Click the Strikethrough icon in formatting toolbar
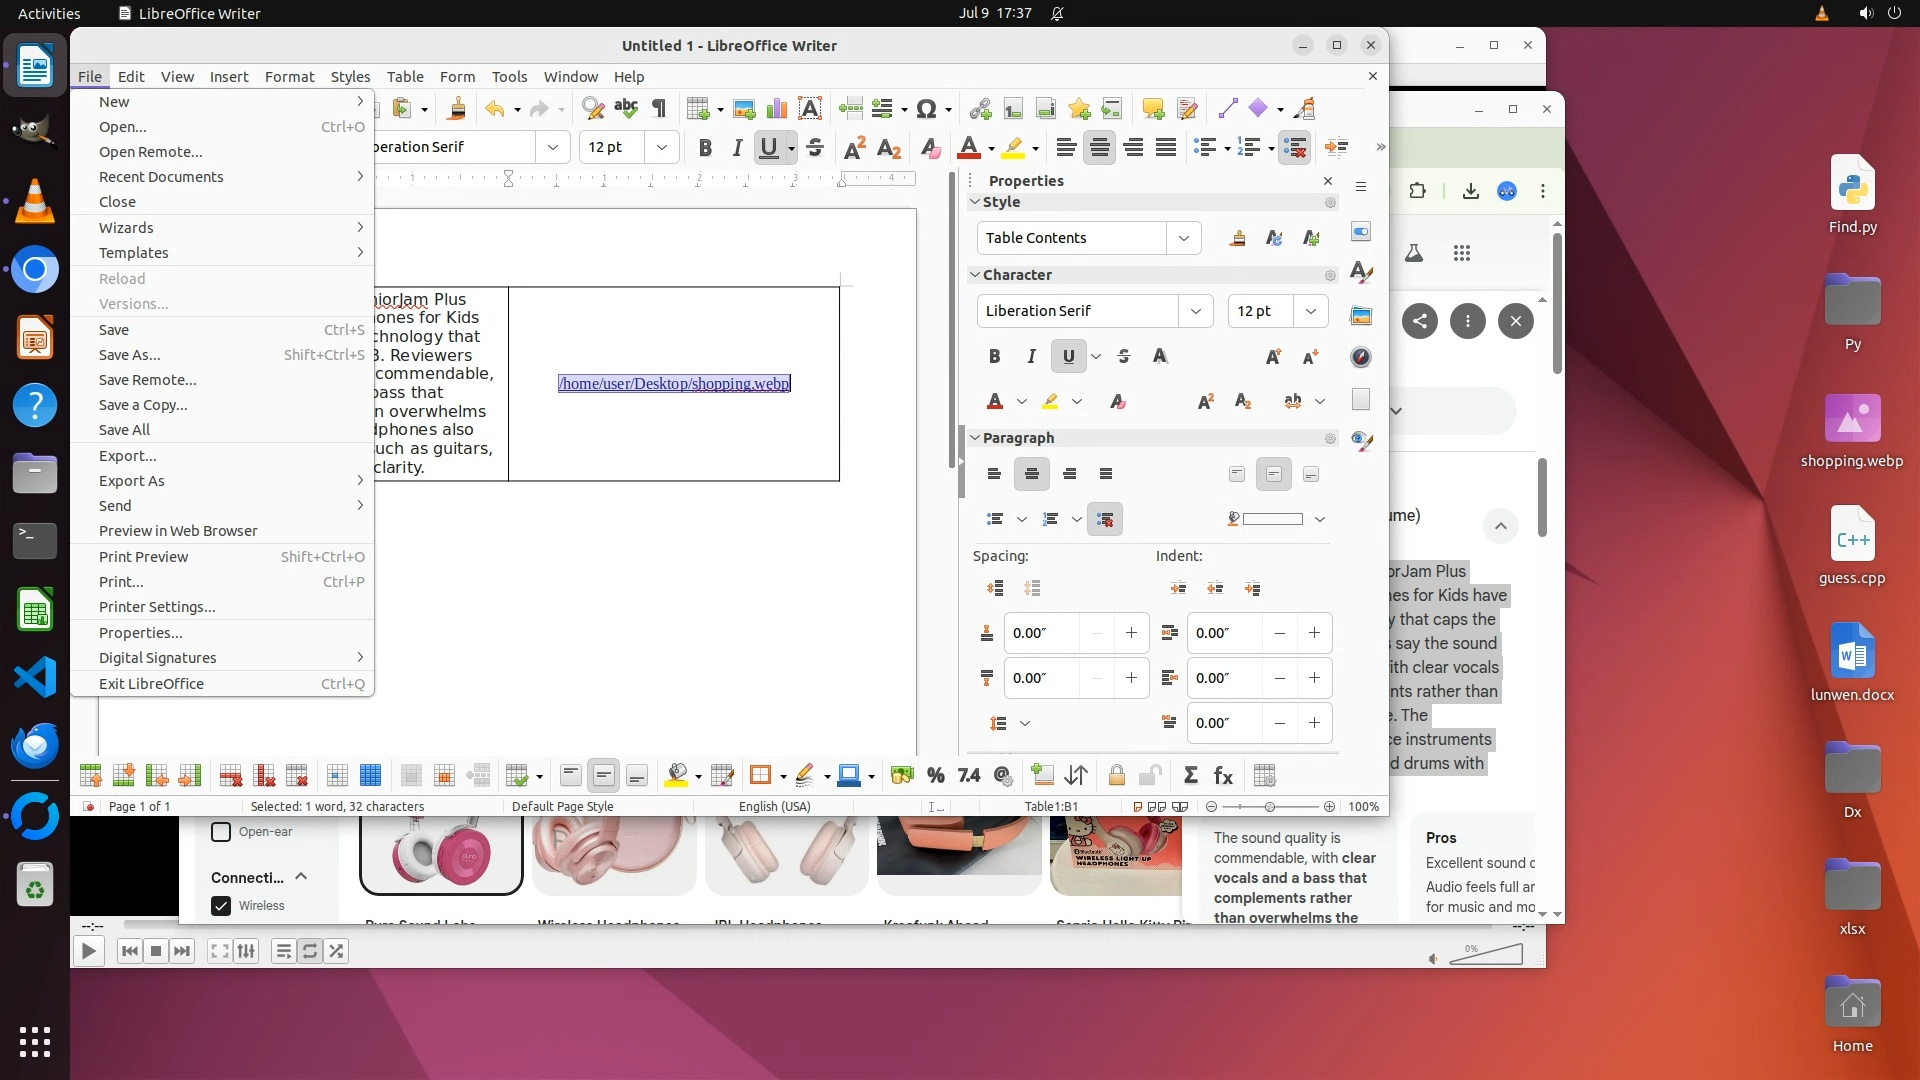 (x=815, y=148)
